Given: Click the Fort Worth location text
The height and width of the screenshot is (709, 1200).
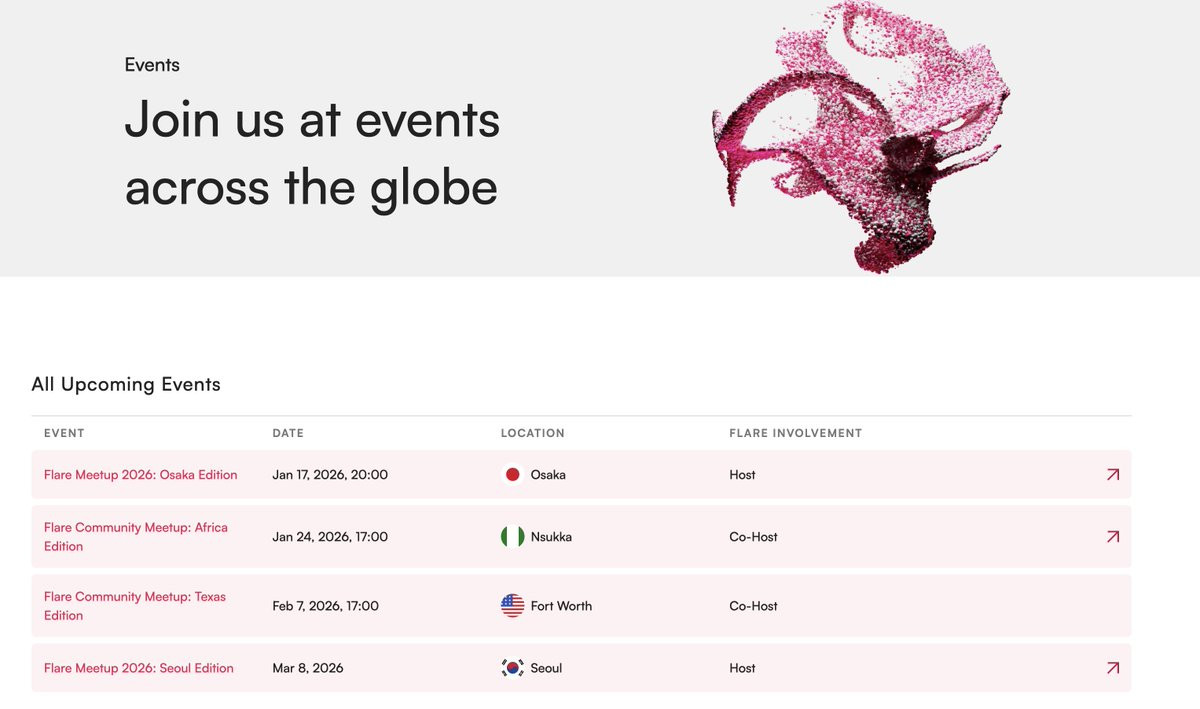Looking at the screenshot, I should 561,606.
